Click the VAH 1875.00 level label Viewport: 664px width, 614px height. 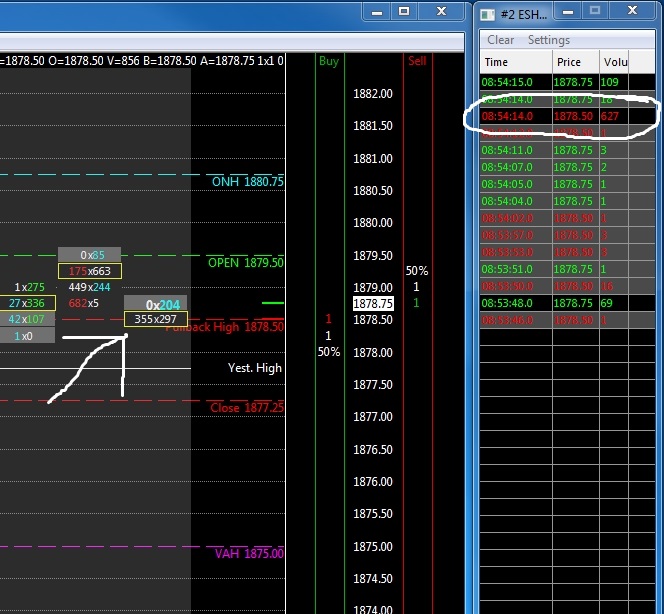[249, 553]
